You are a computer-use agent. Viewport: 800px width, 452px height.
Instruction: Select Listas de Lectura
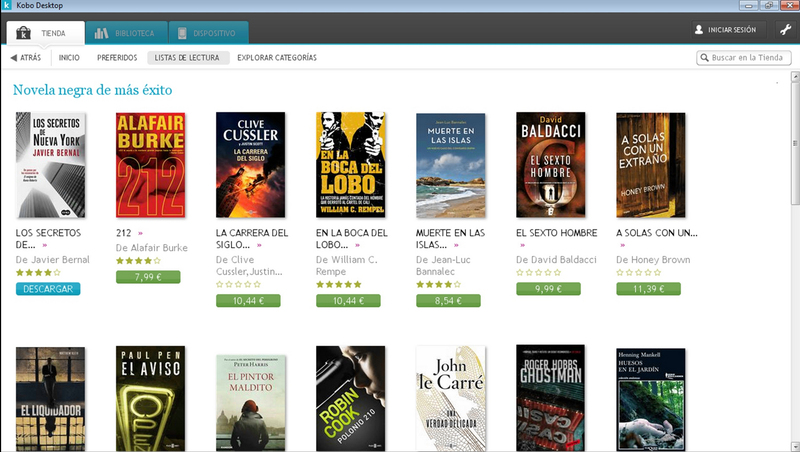187,58
